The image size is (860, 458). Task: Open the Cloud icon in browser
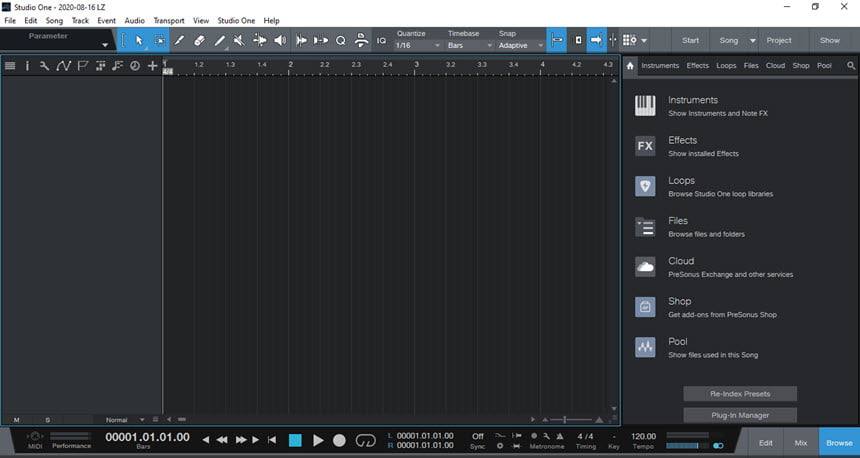[645, 267]
